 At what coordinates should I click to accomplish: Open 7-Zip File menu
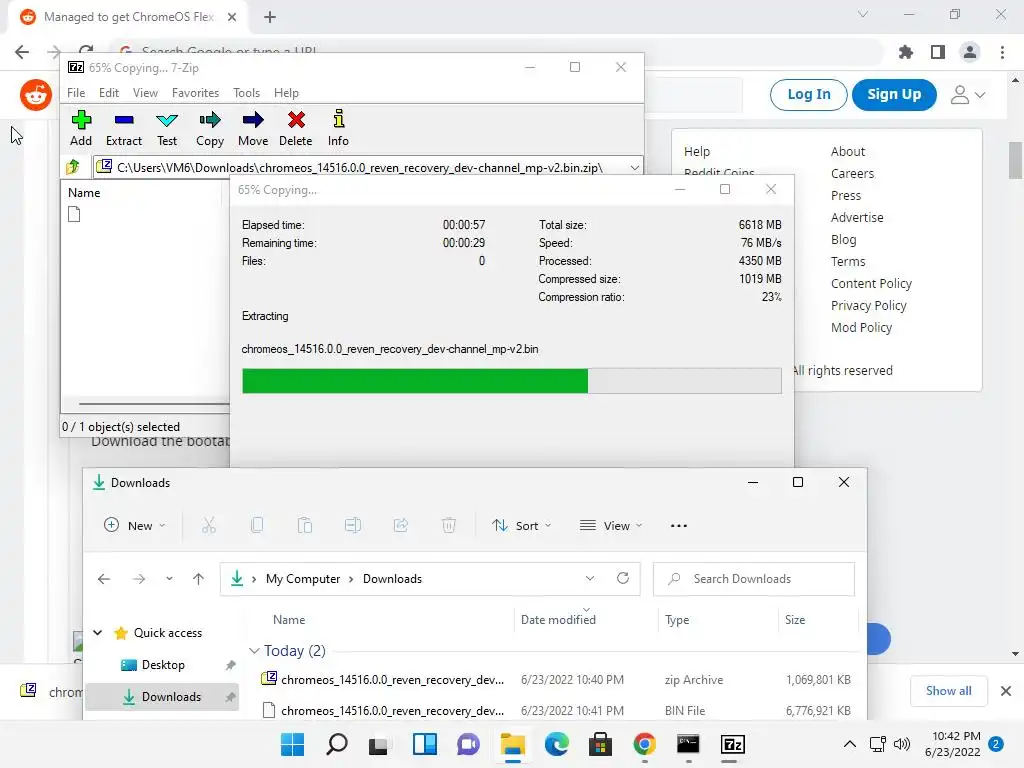[76, 93]
